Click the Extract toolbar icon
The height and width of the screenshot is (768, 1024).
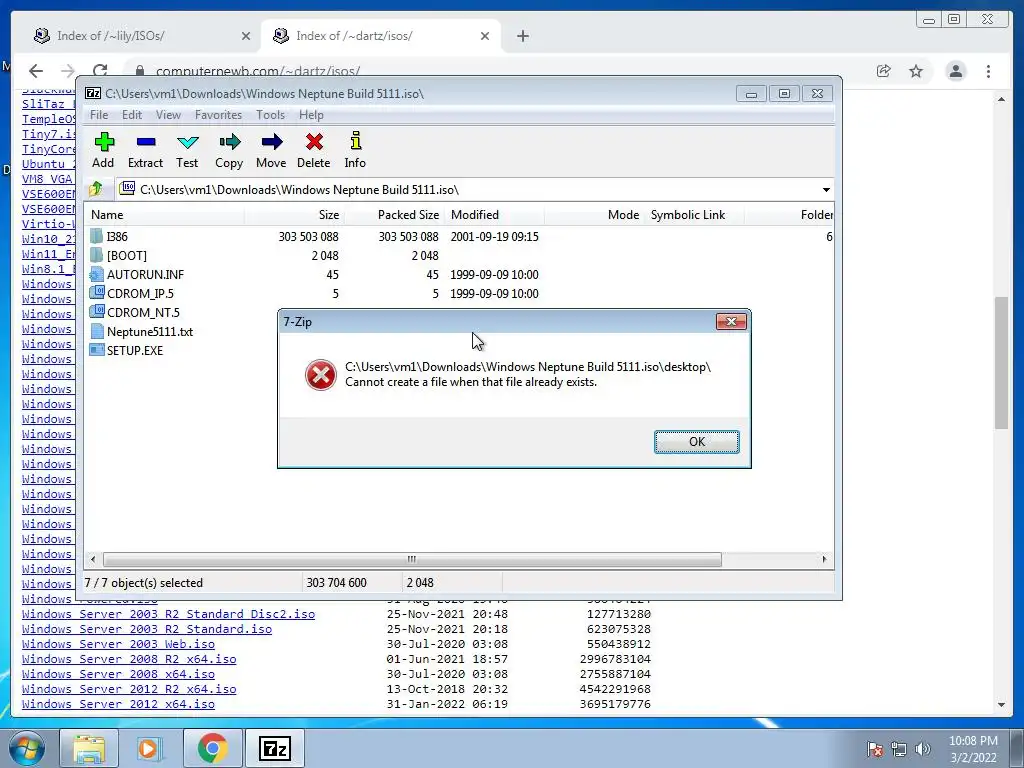point(146,142)
